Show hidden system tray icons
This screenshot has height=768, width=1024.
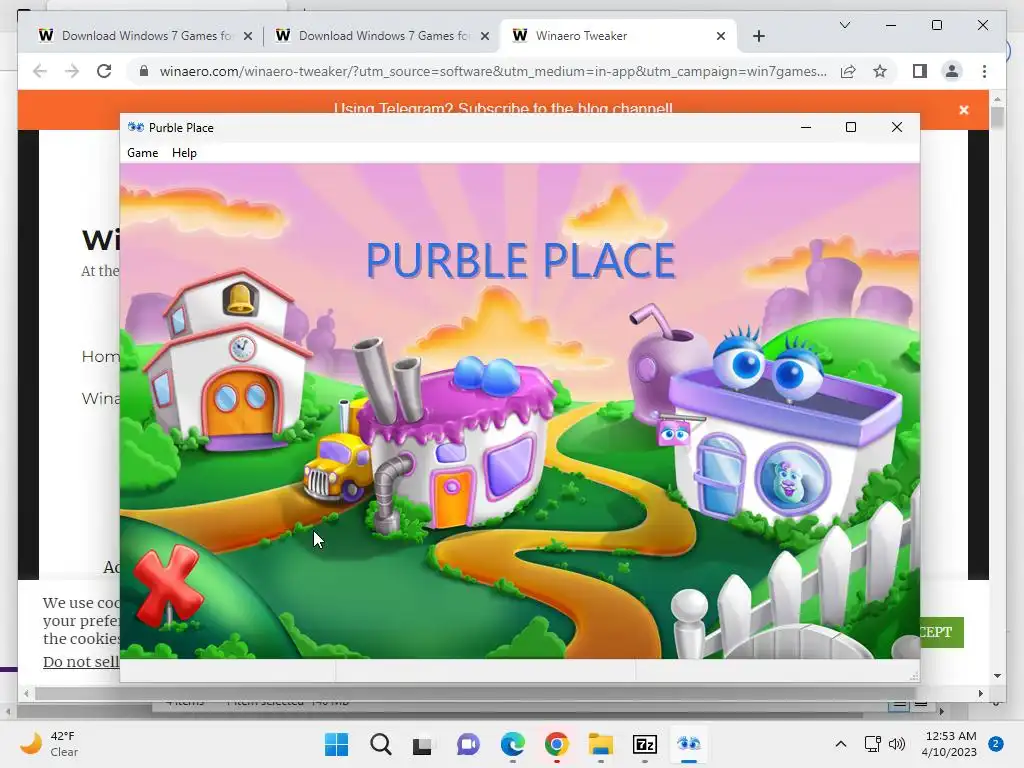(840, 744)
